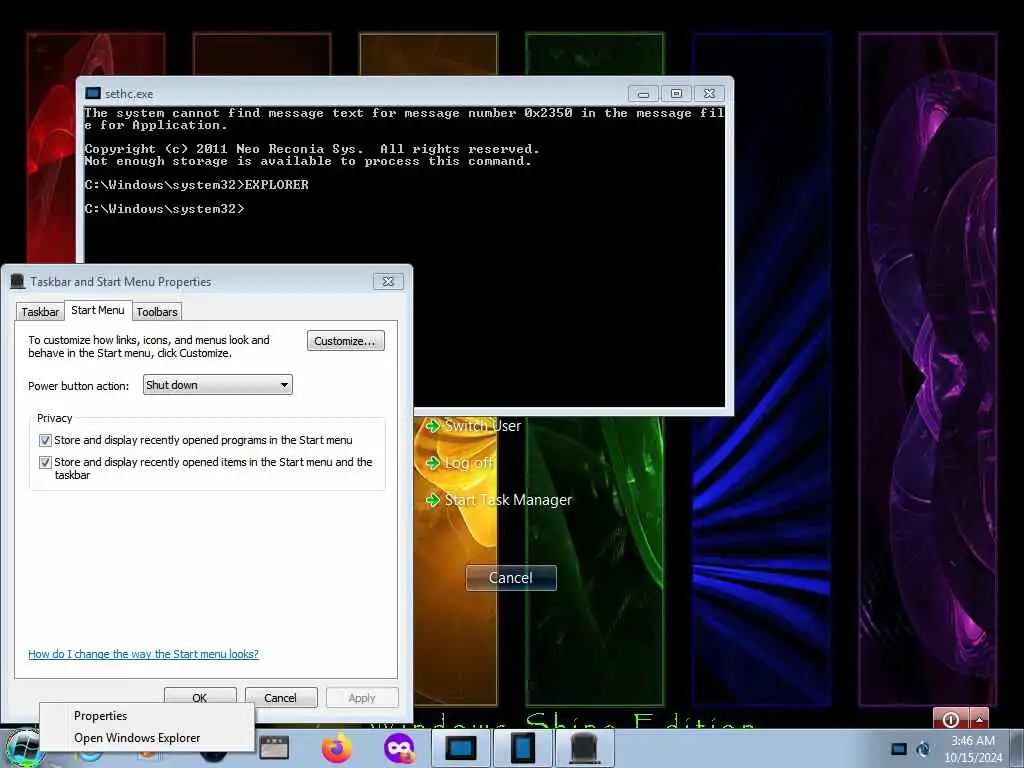The width and height of the screenshot is (1024, 768).
Task: Click the large Cancel button on security screen
Action: [511, 577]
